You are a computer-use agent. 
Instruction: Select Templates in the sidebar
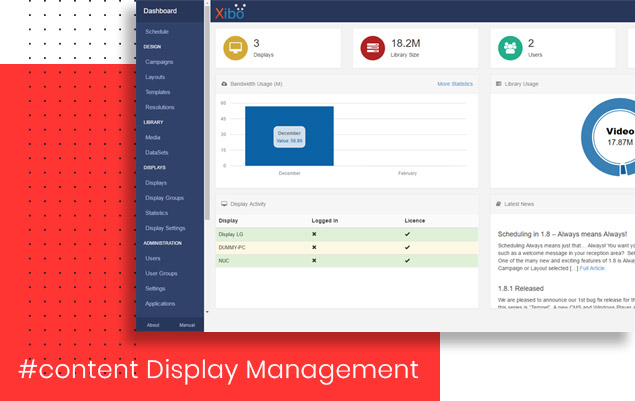pos(158,92)
